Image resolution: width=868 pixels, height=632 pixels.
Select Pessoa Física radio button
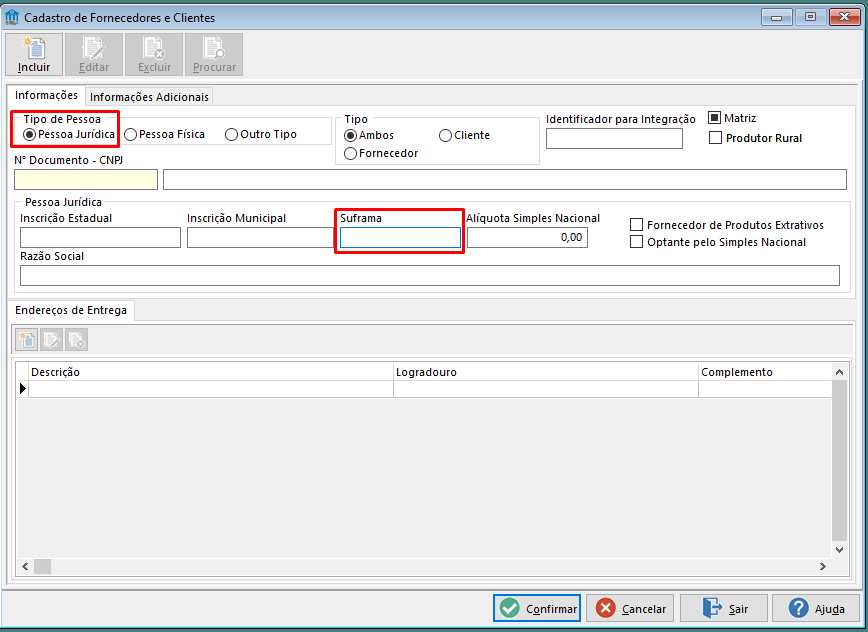(x=164, y=134)
